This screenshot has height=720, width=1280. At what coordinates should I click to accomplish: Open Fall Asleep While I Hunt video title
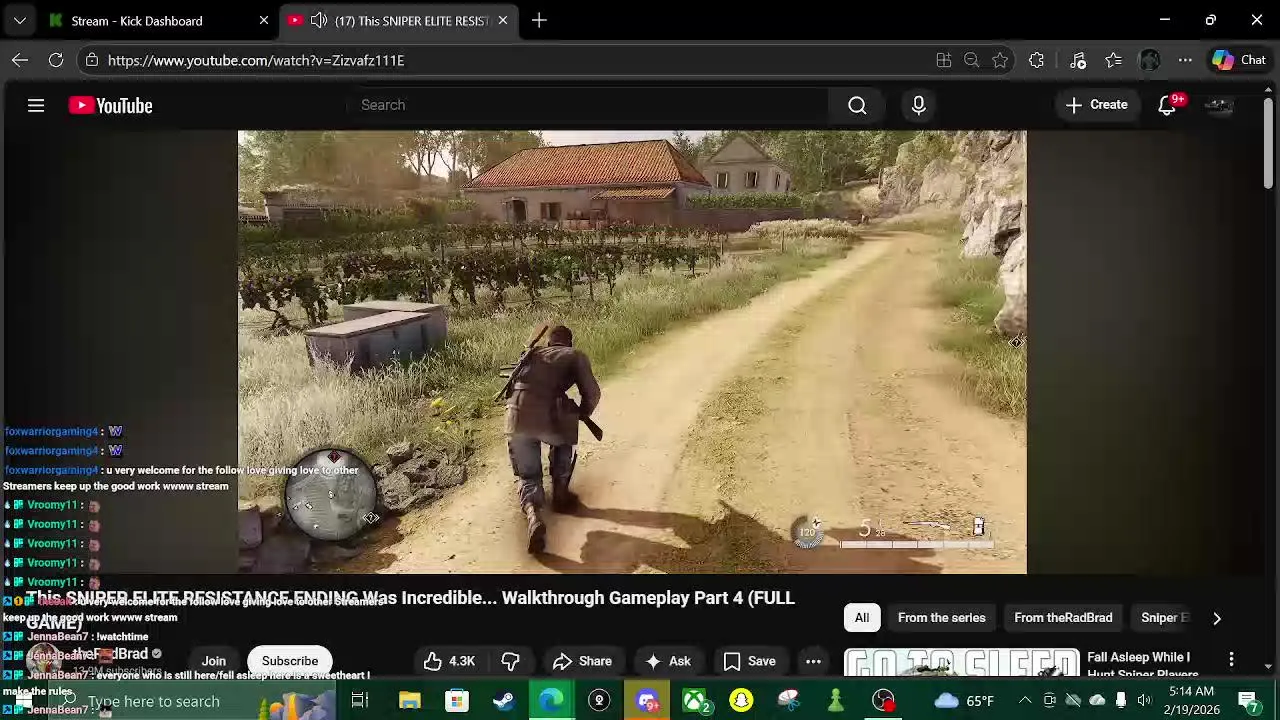tap(1142, 665)
